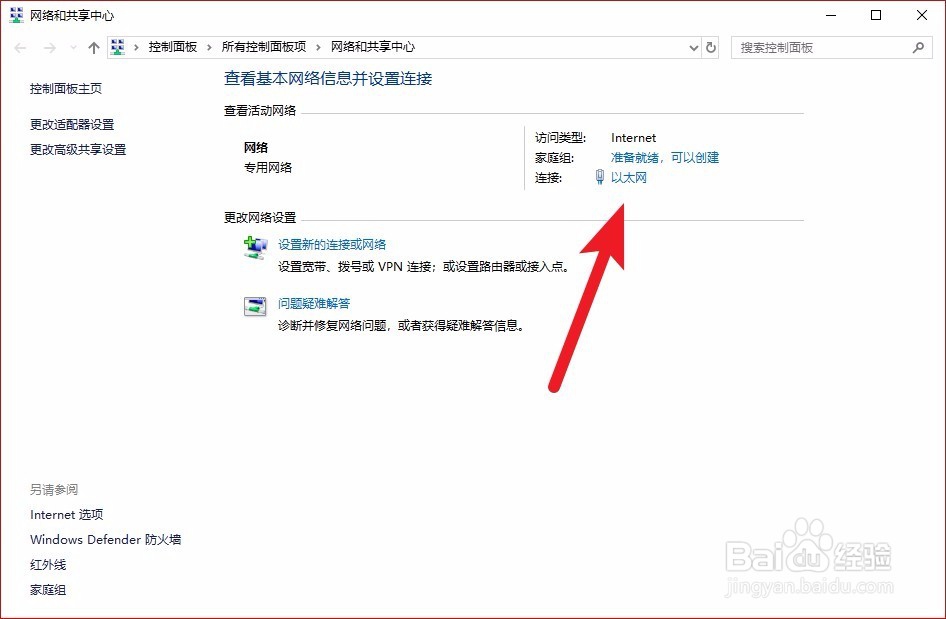Click the refresh icon in the address bar

[710, 47]
